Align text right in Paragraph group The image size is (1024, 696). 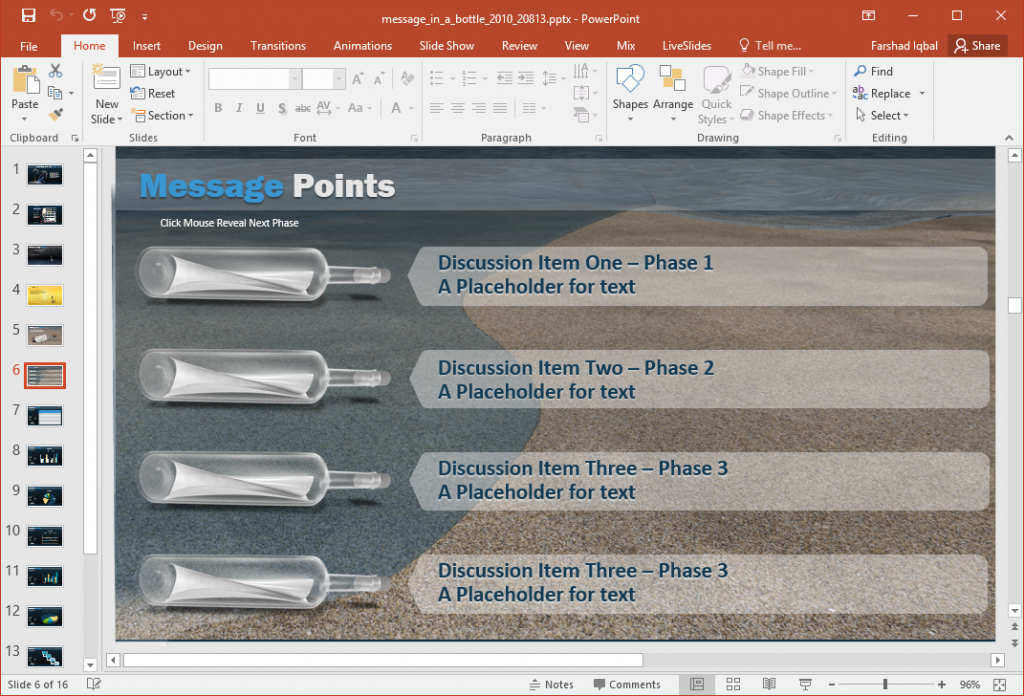tap(479, 108)
